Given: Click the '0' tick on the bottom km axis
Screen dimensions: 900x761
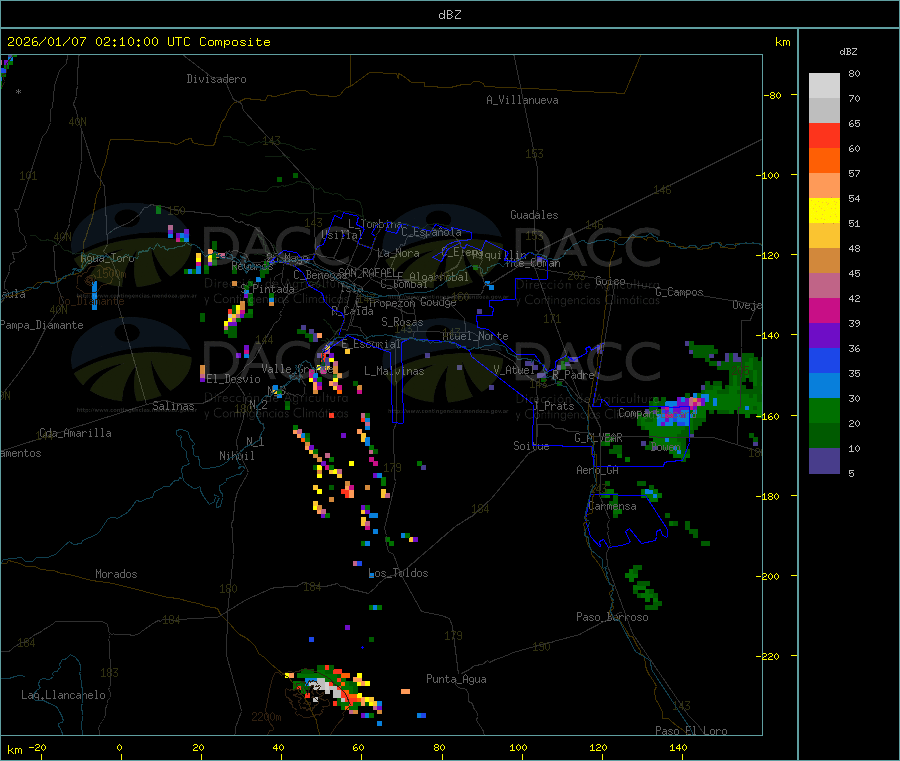Looking at the screenshot, I should (119, 748).
